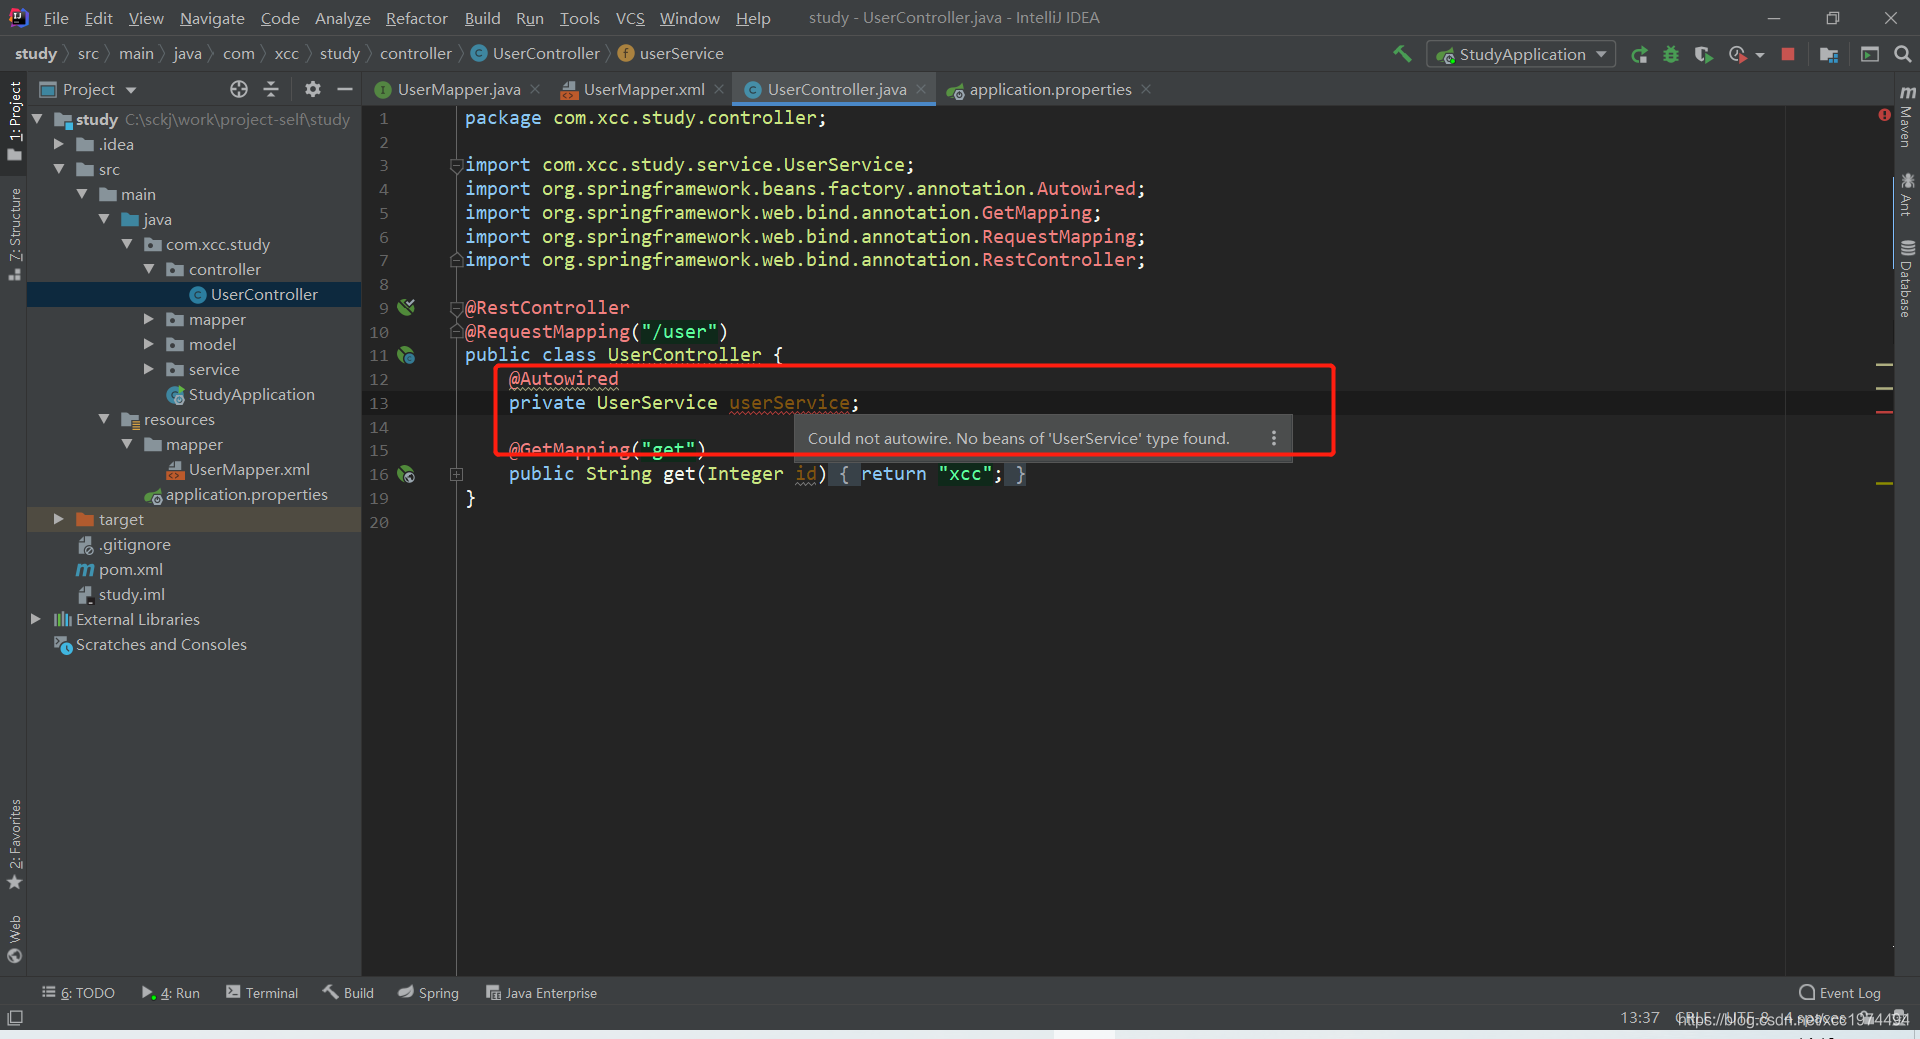The height and width of the screenshot is (1039, 1920).
Task: Hide the Project tool window
Action: click(x=345, y=89)
